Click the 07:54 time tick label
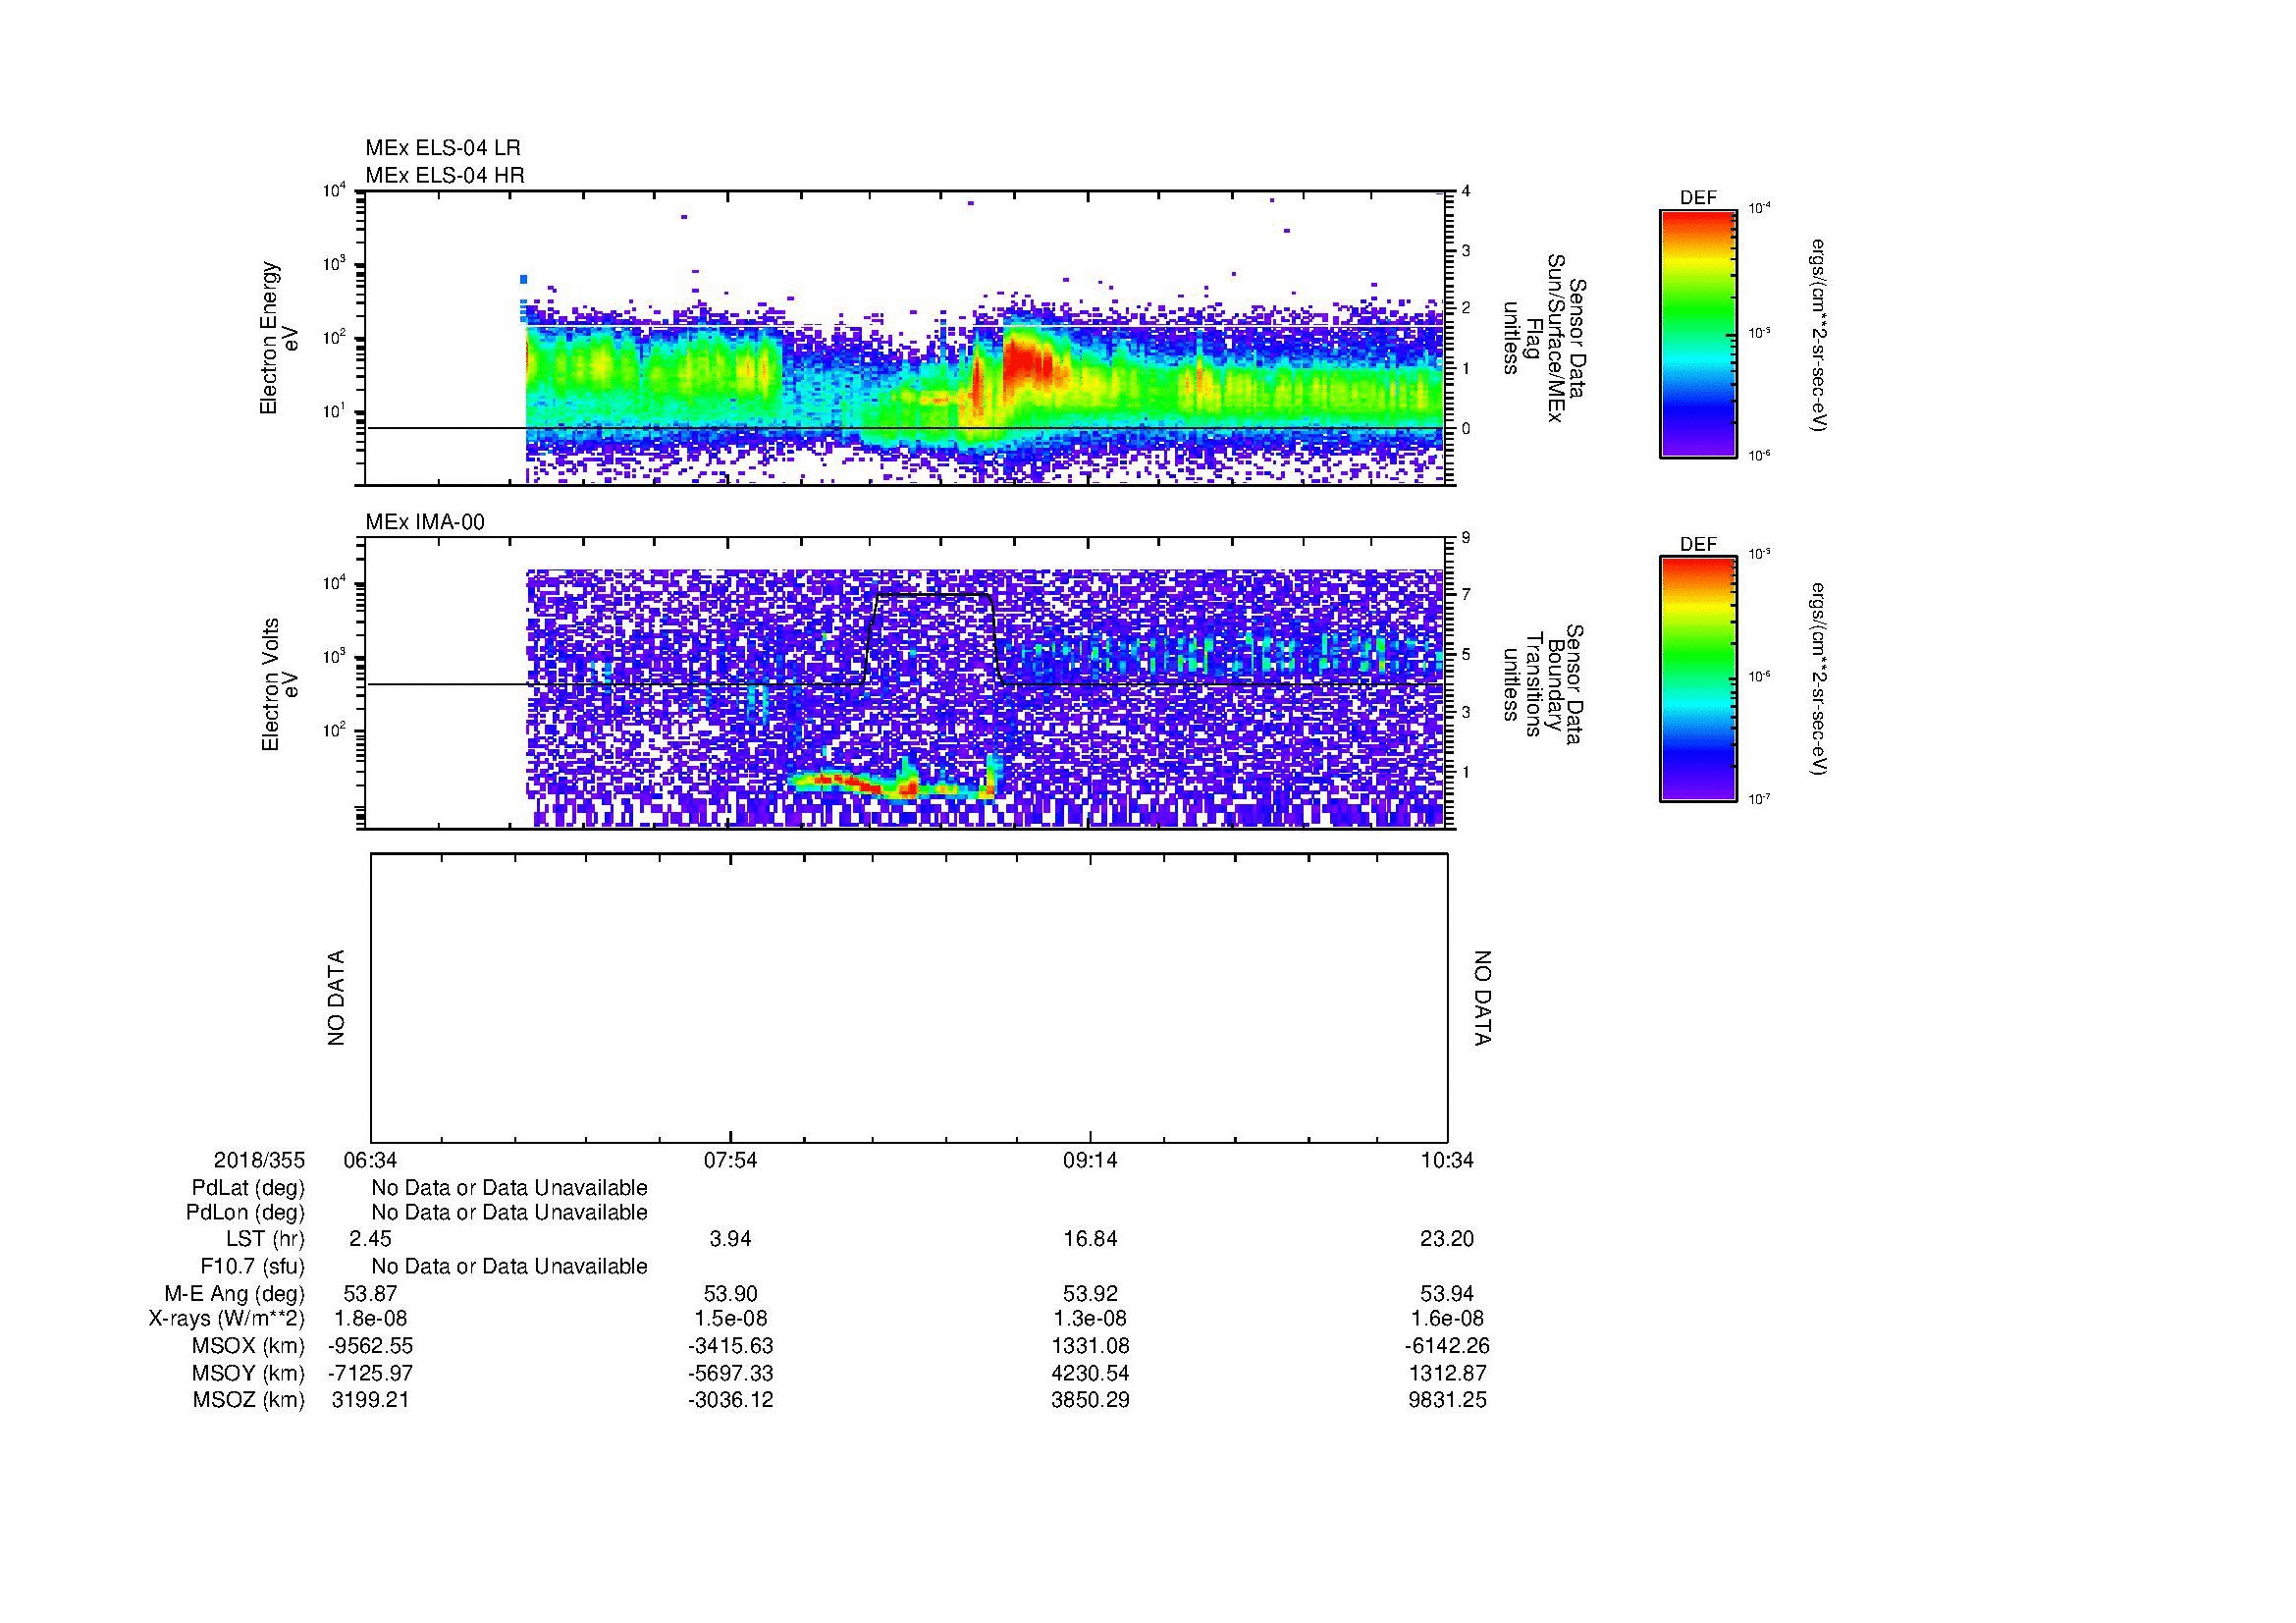Image resolution: width=2296 pixels, height=1623 pixels. pyautogui.click(x=731, y=1160)
